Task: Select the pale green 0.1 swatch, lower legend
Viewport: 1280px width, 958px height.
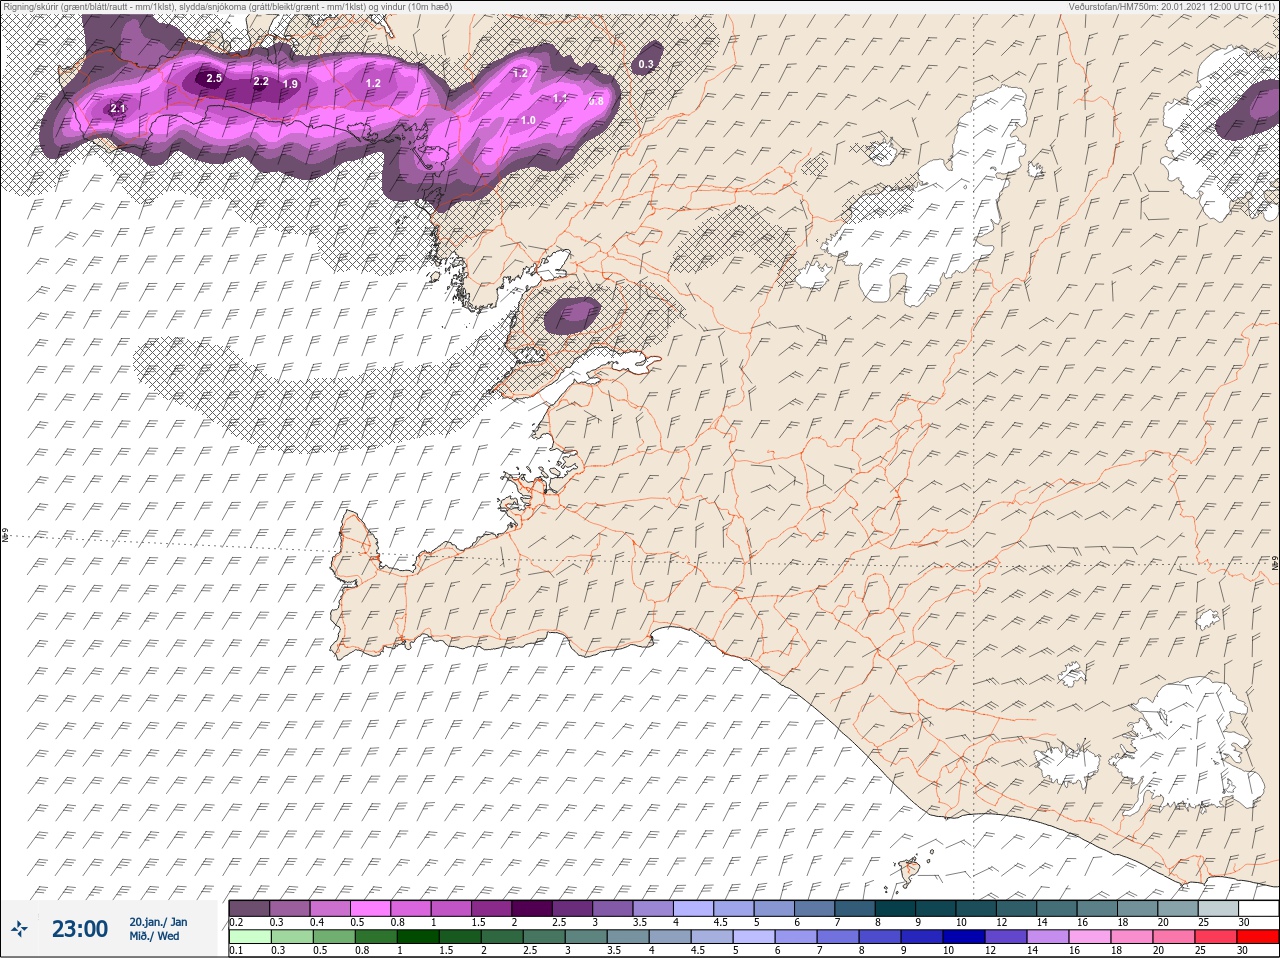Action: click(x=249, y=937)
